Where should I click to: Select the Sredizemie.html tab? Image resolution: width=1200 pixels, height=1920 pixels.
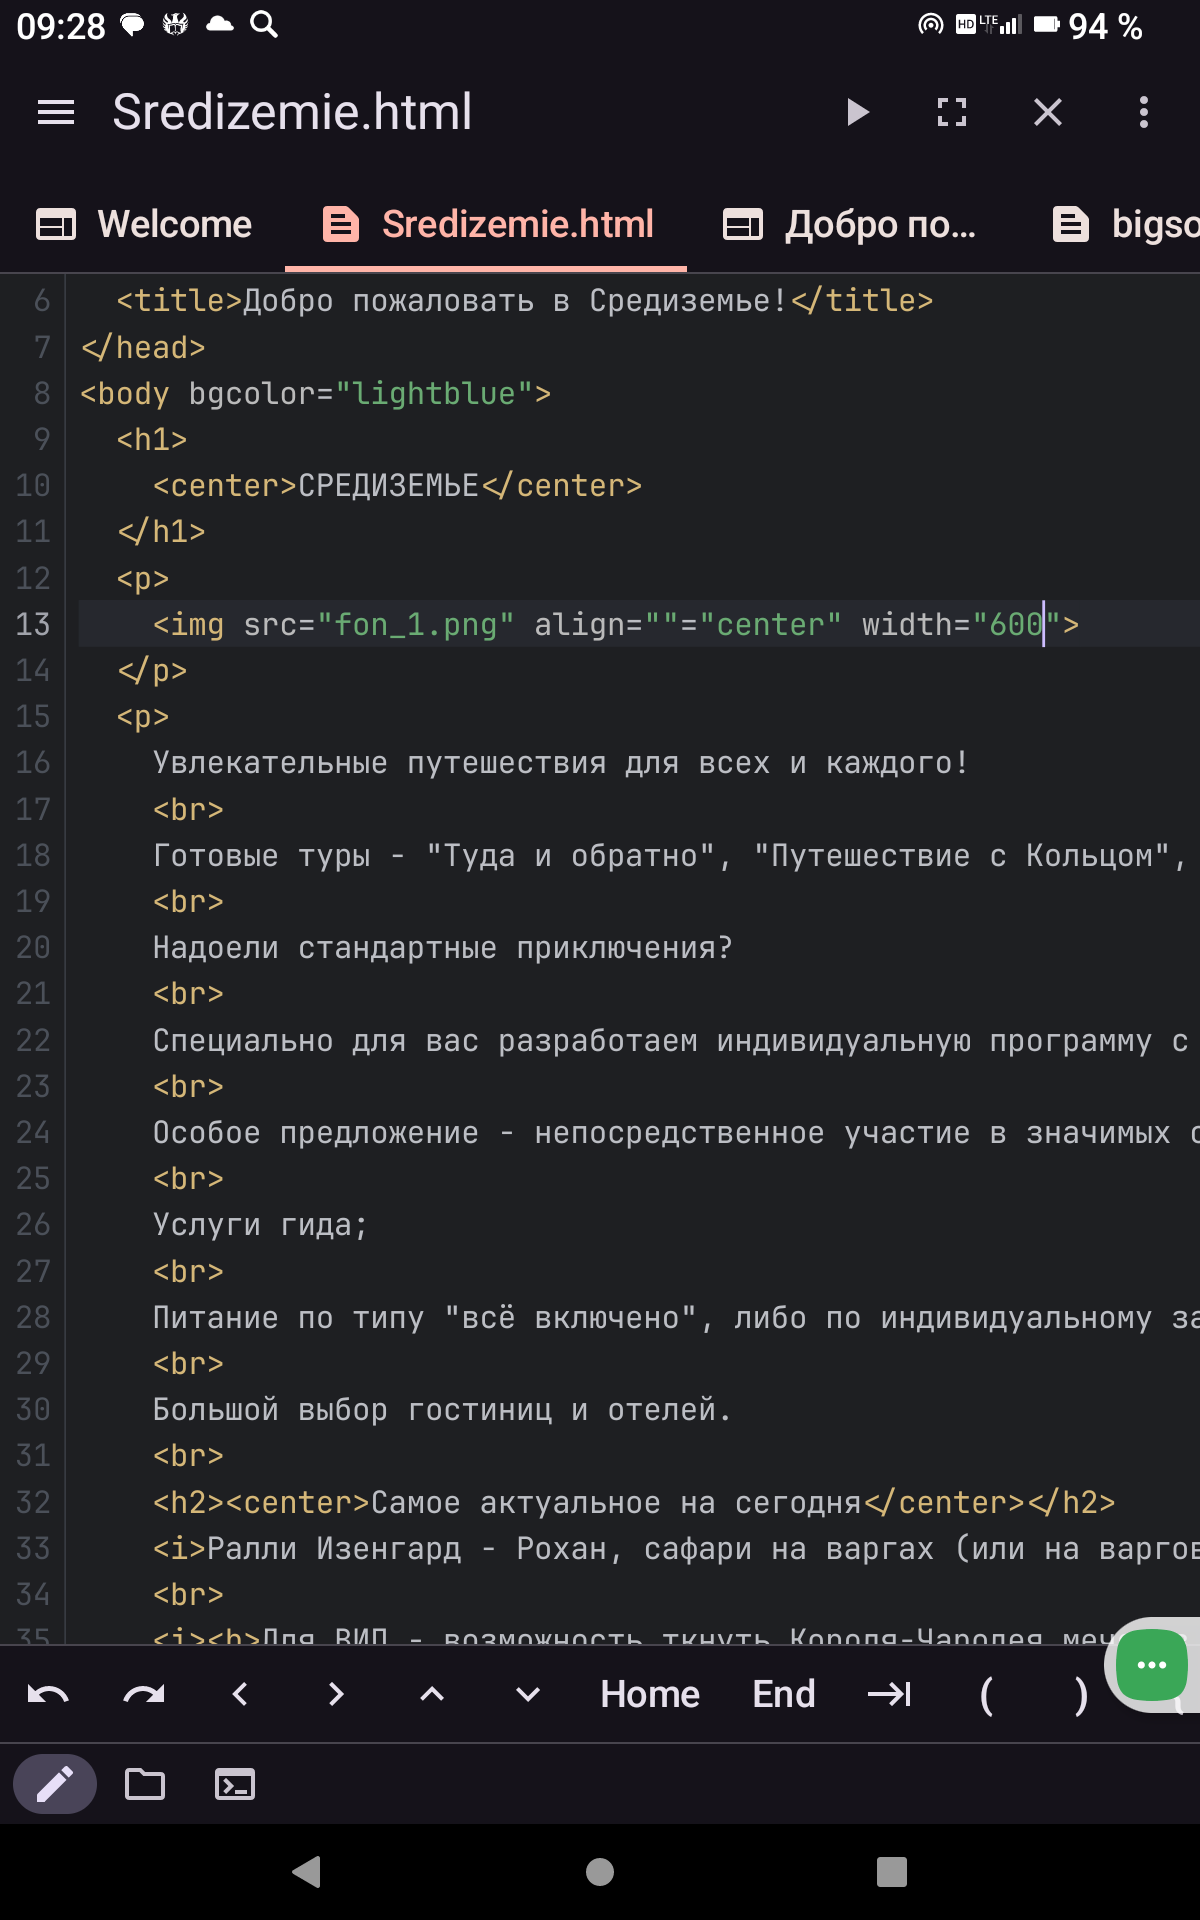(488, 224)
